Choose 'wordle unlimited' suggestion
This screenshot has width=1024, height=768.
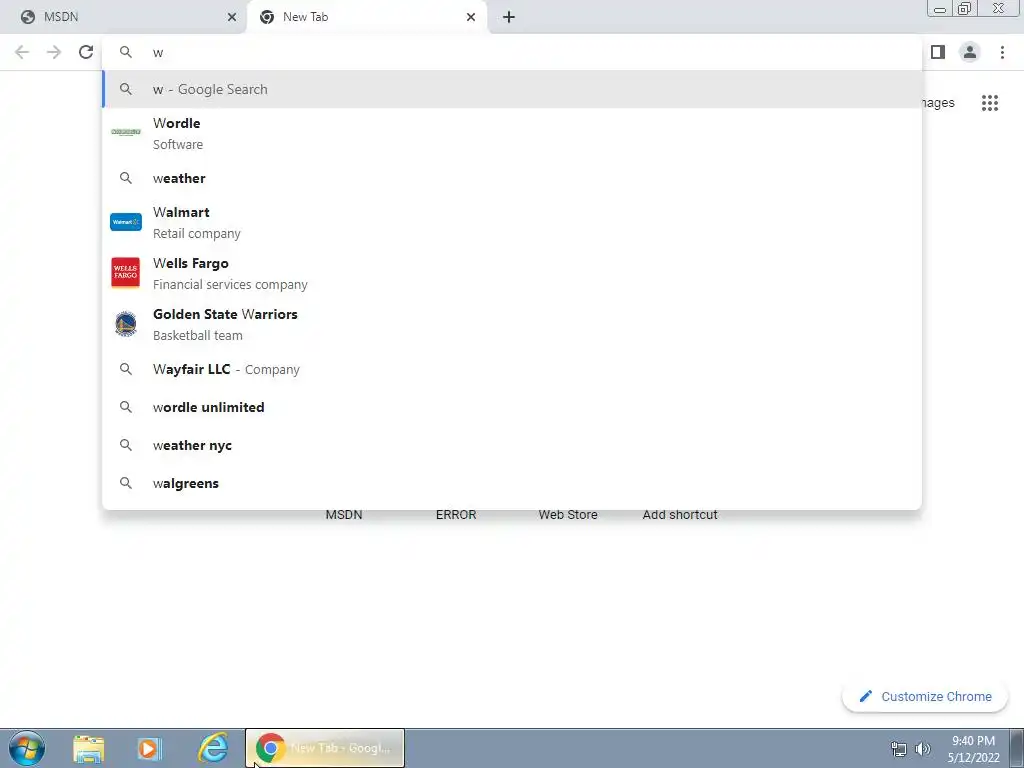512,408
